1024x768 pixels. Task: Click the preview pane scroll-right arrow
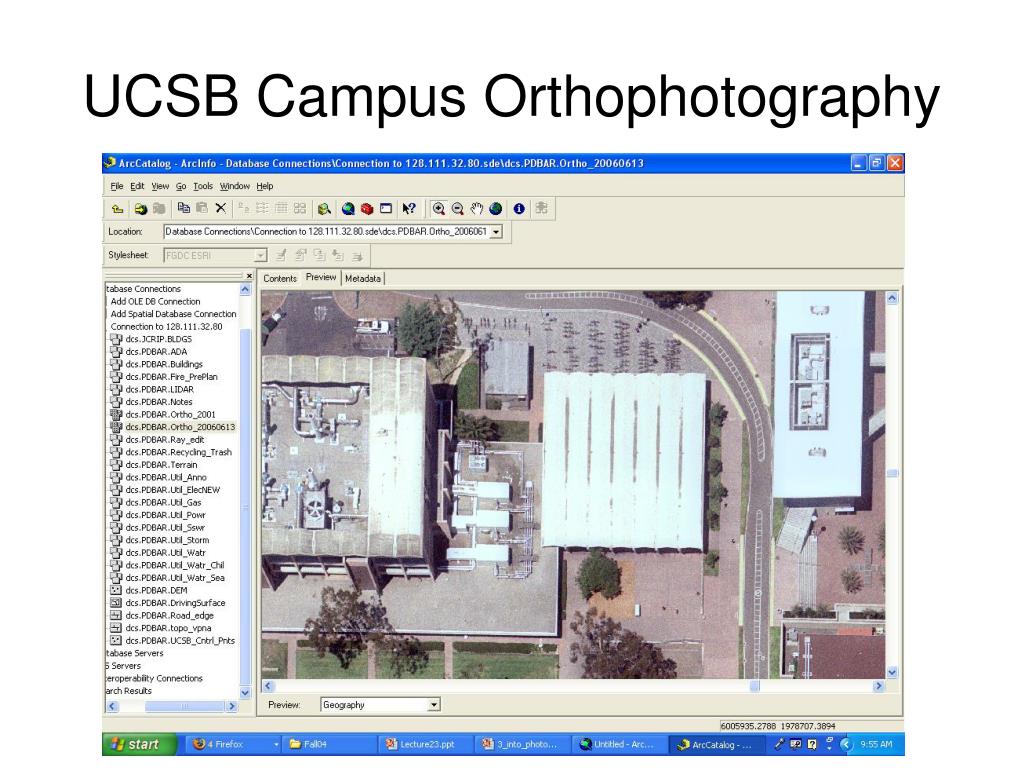coord(879,686)
